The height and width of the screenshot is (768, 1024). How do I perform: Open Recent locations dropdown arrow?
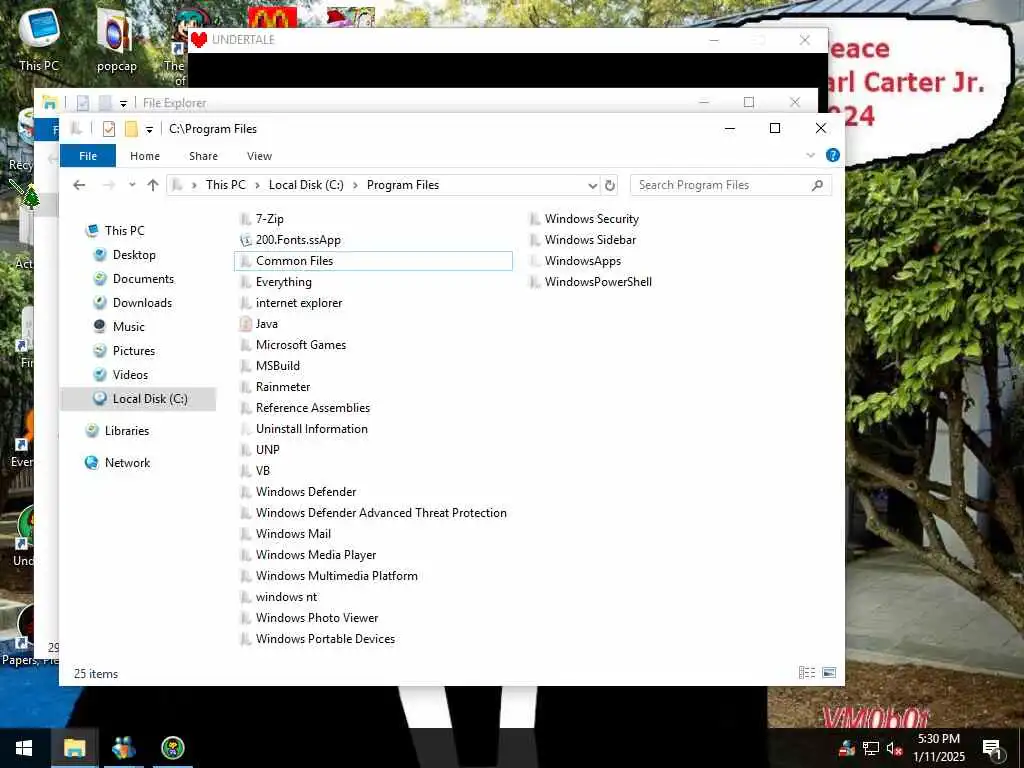pos(132,185)
